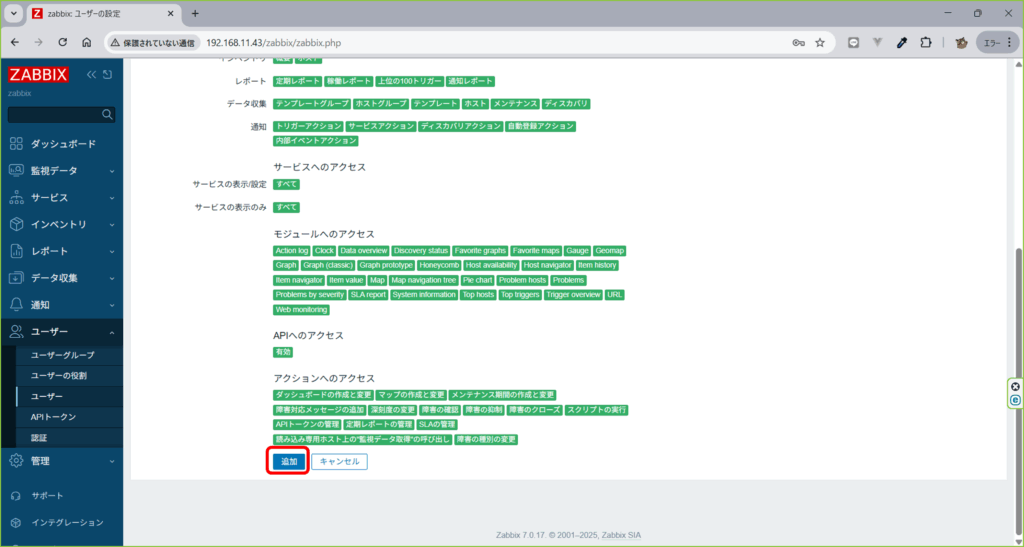Select APIトークン in the sidebar submenu
1024x547 pixels.
click(x=53, y=417)
